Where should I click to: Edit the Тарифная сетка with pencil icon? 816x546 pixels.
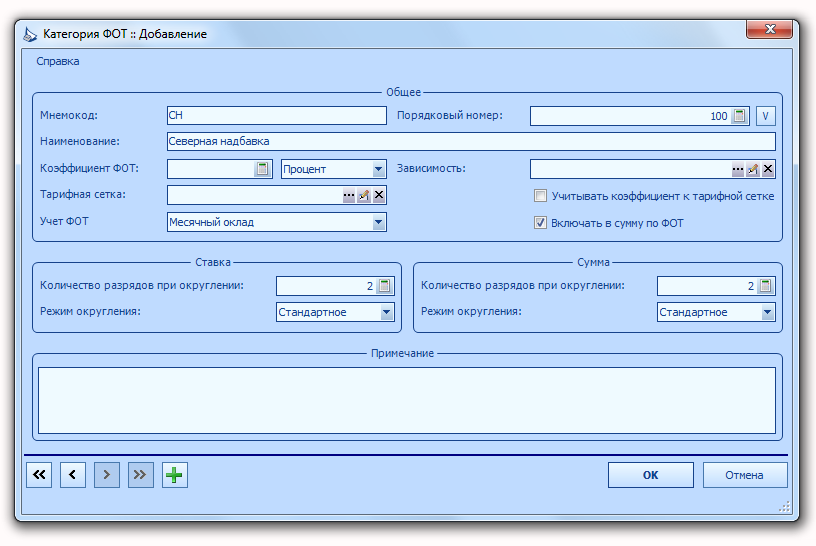pos(364,195)
